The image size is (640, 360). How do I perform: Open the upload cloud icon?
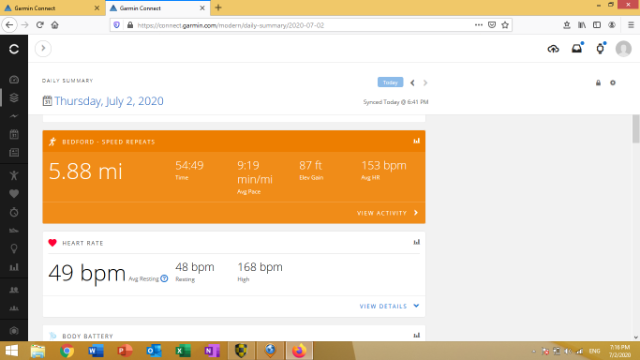[x=553, y=49]
